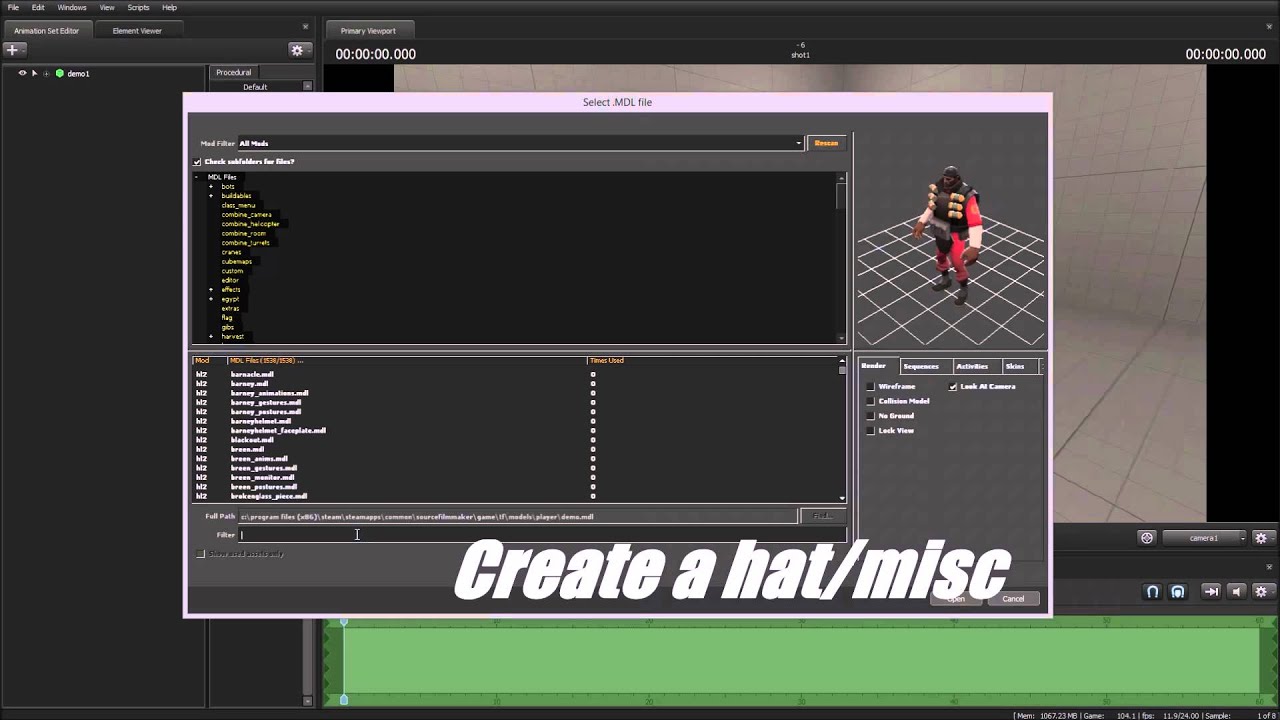The height and width of the screenshot is (720, 1280).
Task: Sort by Times Used column
Action: click(x=606, y=360)
